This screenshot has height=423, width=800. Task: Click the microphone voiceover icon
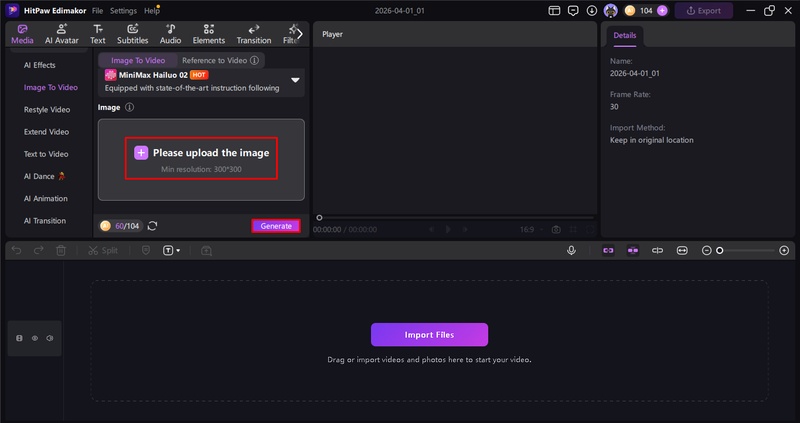coord(571,250)
